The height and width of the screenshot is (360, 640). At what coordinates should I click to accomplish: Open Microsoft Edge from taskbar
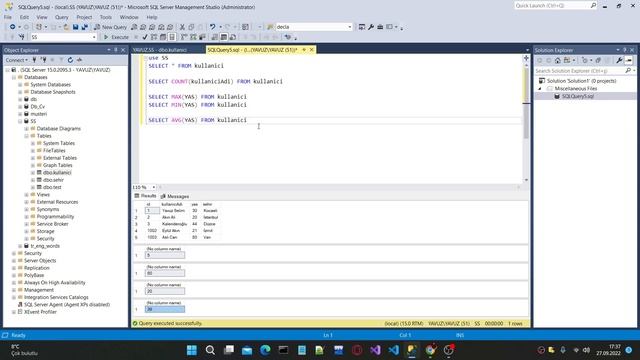pyautogui.click(x=265, y=350)
